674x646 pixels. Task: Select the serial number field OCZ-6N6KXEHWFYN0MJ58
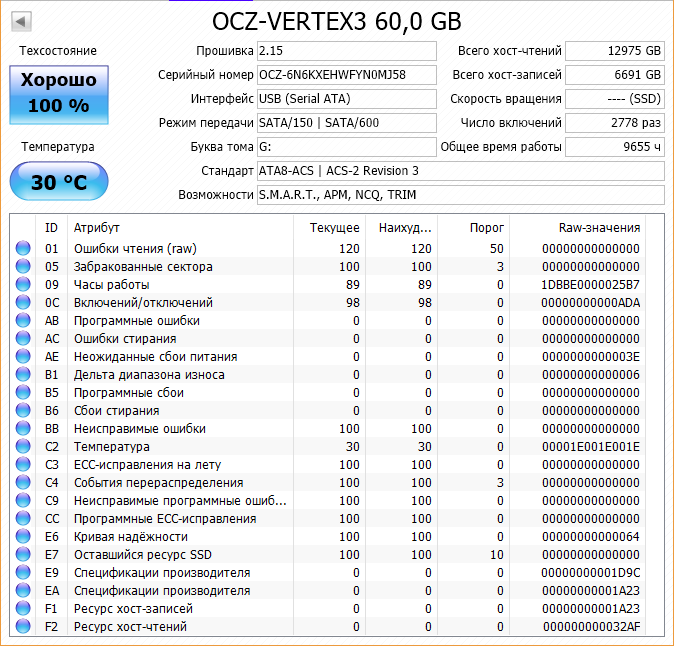(346, 75)
